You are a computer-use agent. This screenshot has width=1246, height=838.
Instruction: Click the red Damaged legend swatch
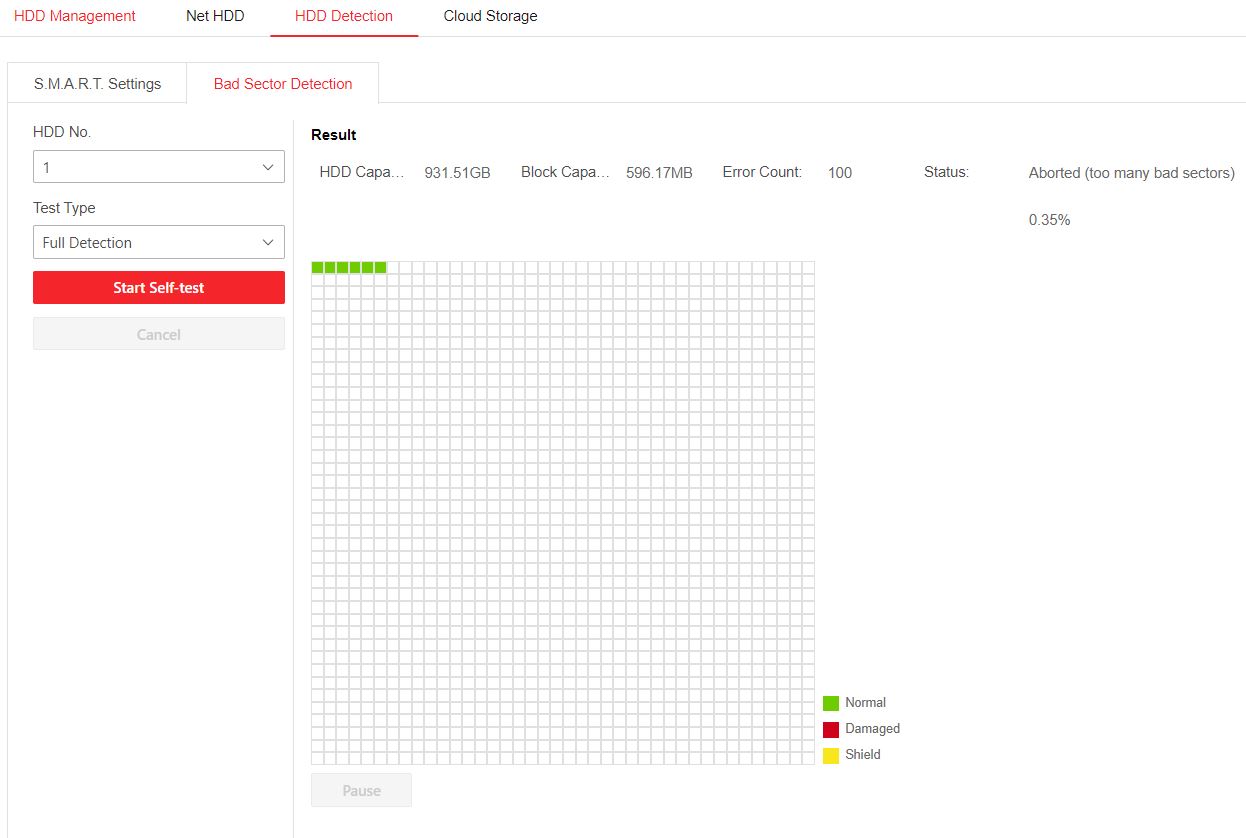tap(831, 729)
